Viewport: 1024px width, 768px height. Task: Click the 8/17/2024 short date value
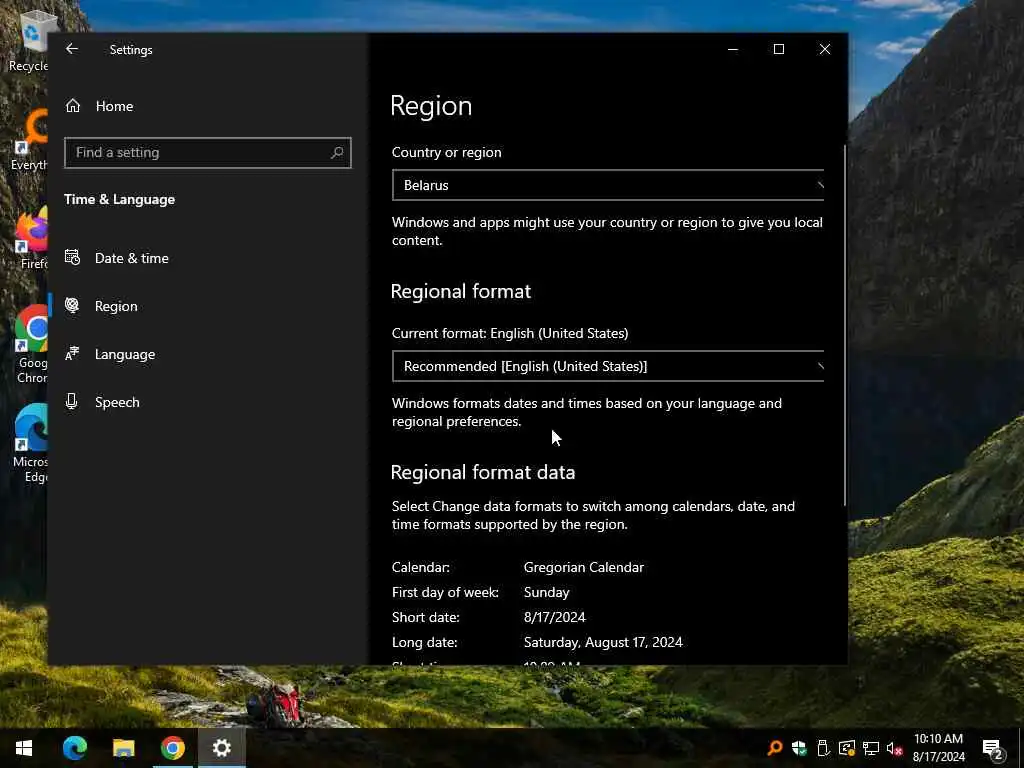pyautogui.click(x=554, y=617)
